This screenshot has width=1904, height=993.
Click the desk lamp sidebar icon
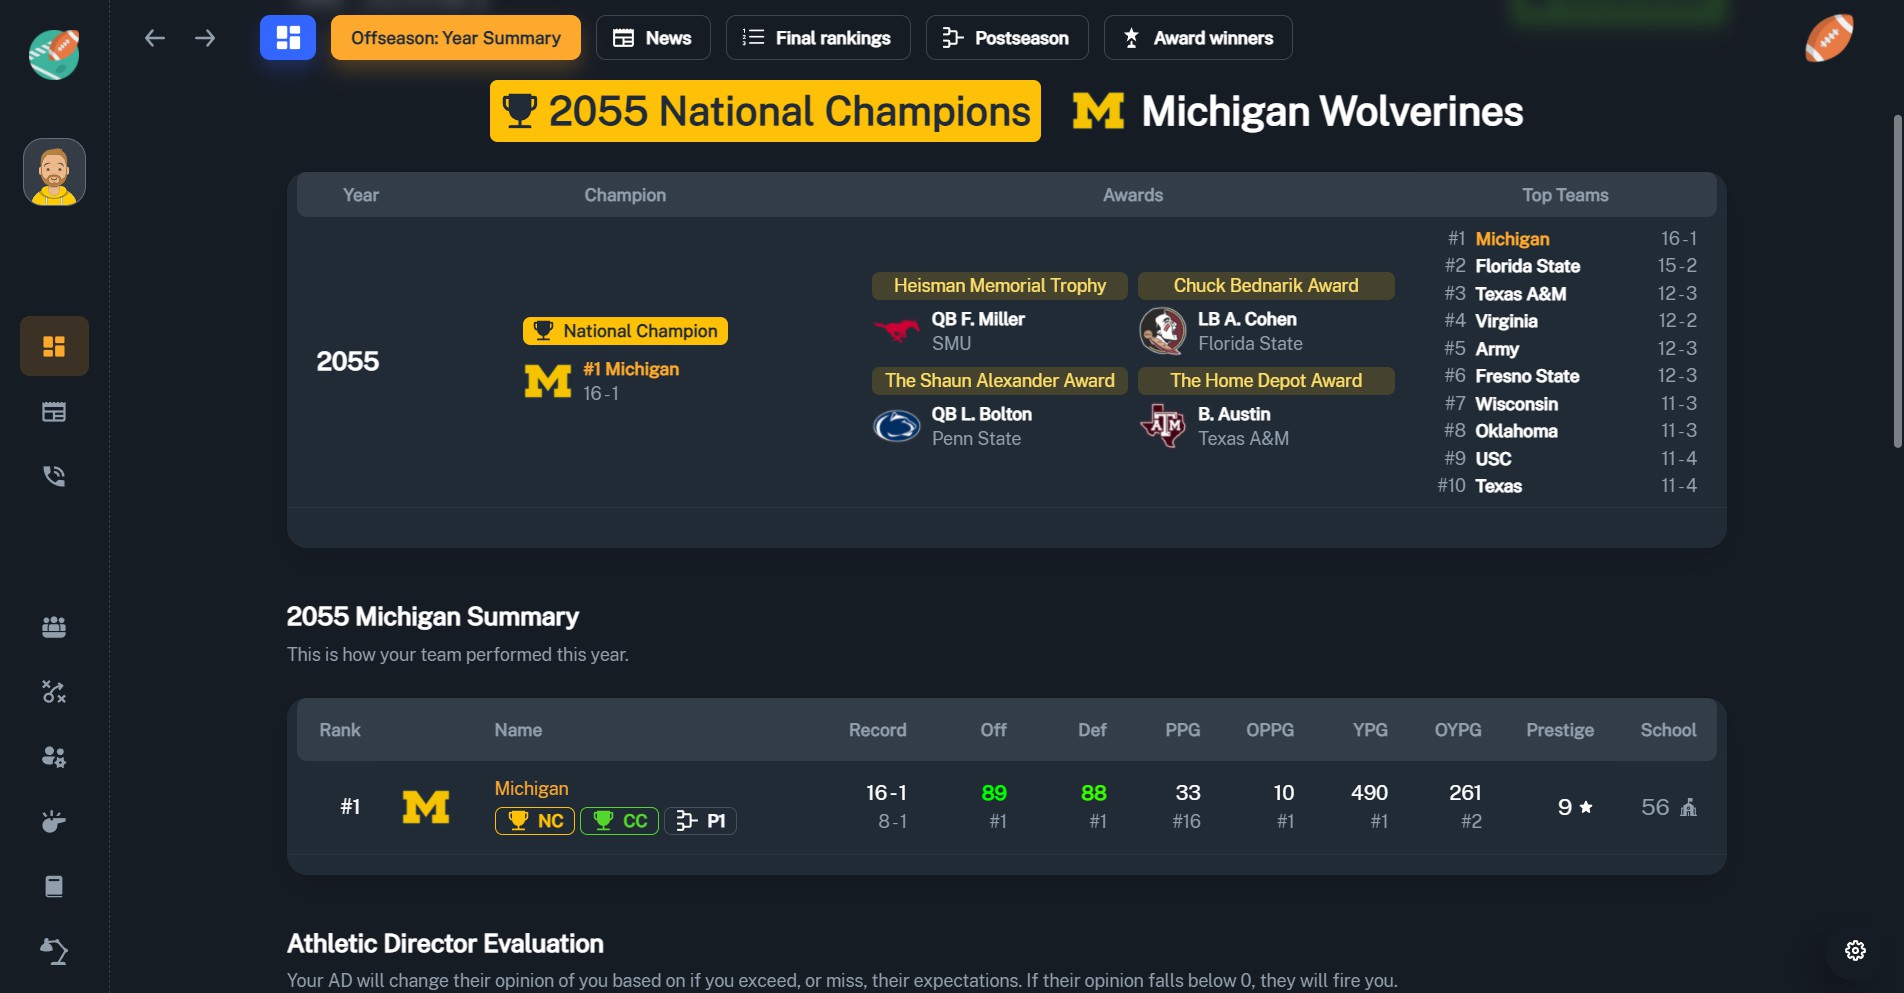pos(54,951)
